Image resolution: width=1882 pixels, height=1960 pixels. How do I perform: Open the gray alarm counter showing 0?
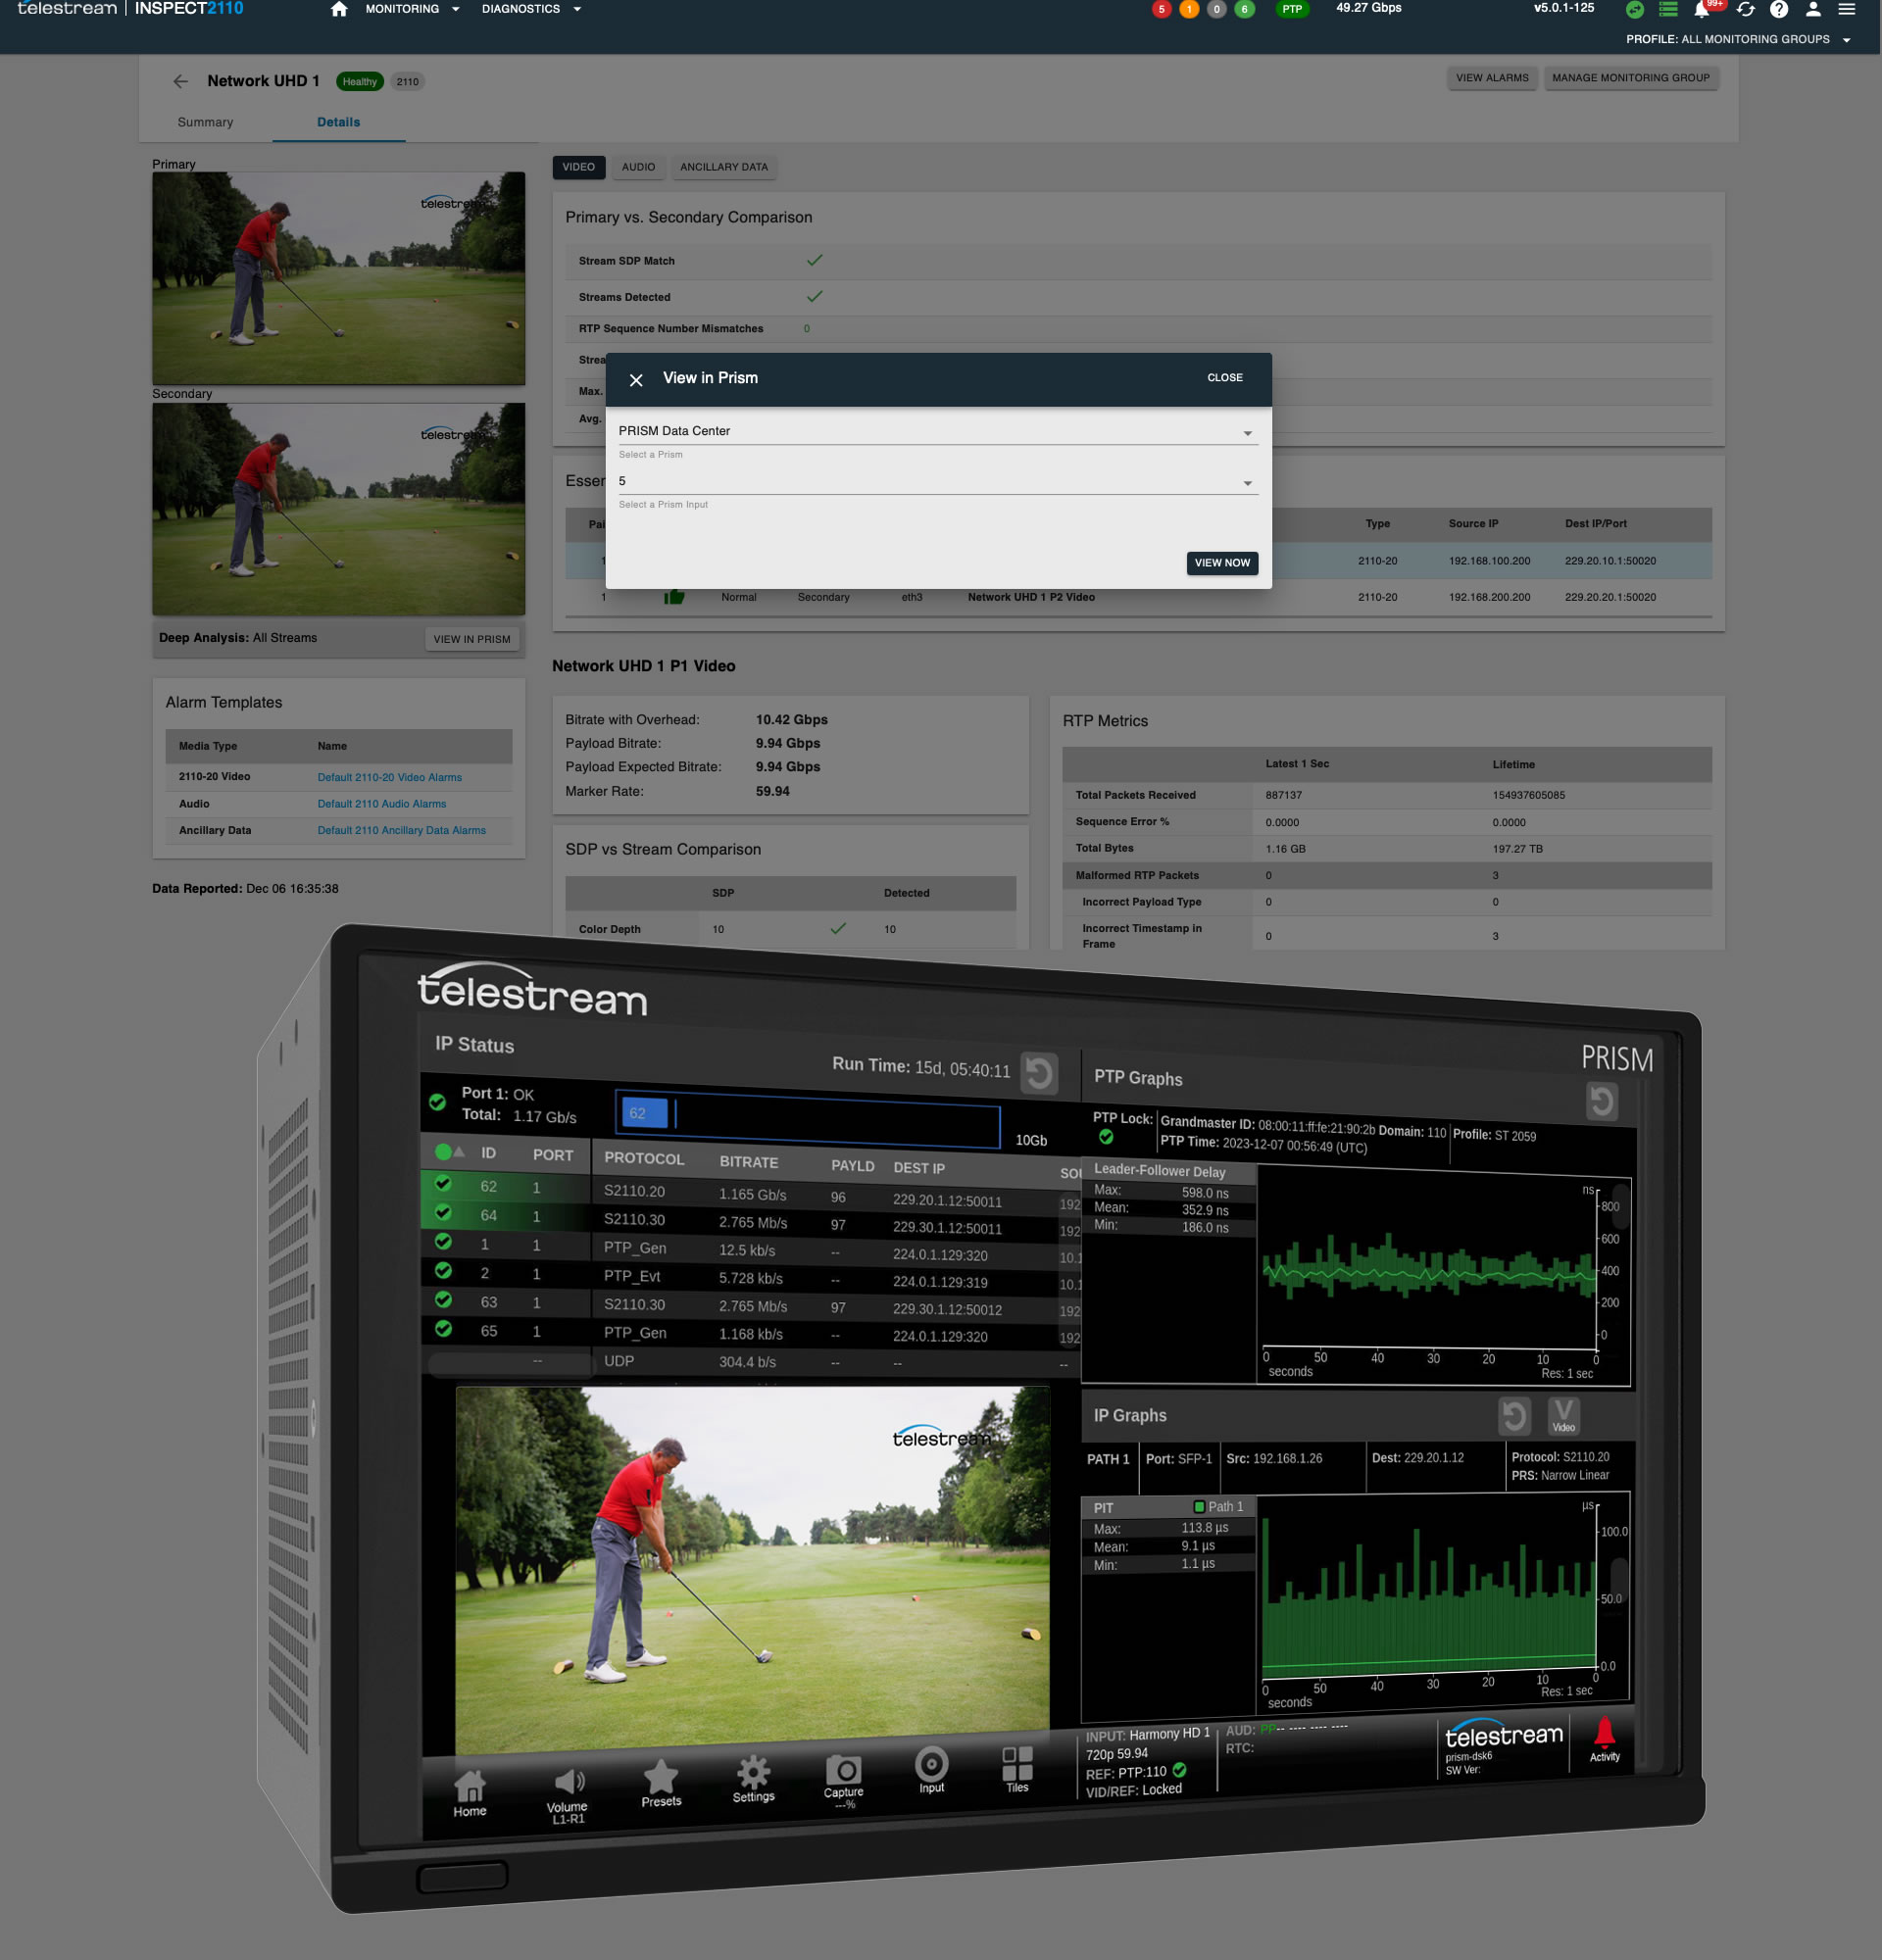coord(1216,9)
